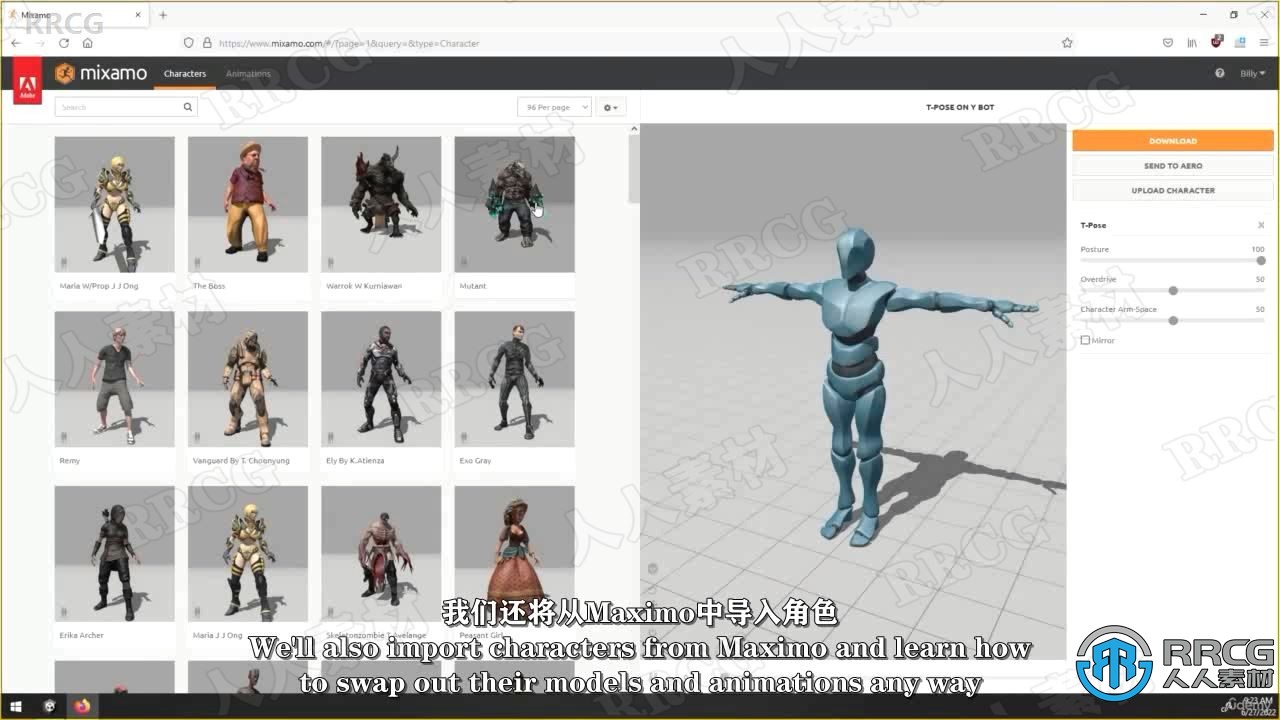1280x720 pixels.
Task: Select the Erika Archer character thumbnail
Action: (x=114, y=554)
